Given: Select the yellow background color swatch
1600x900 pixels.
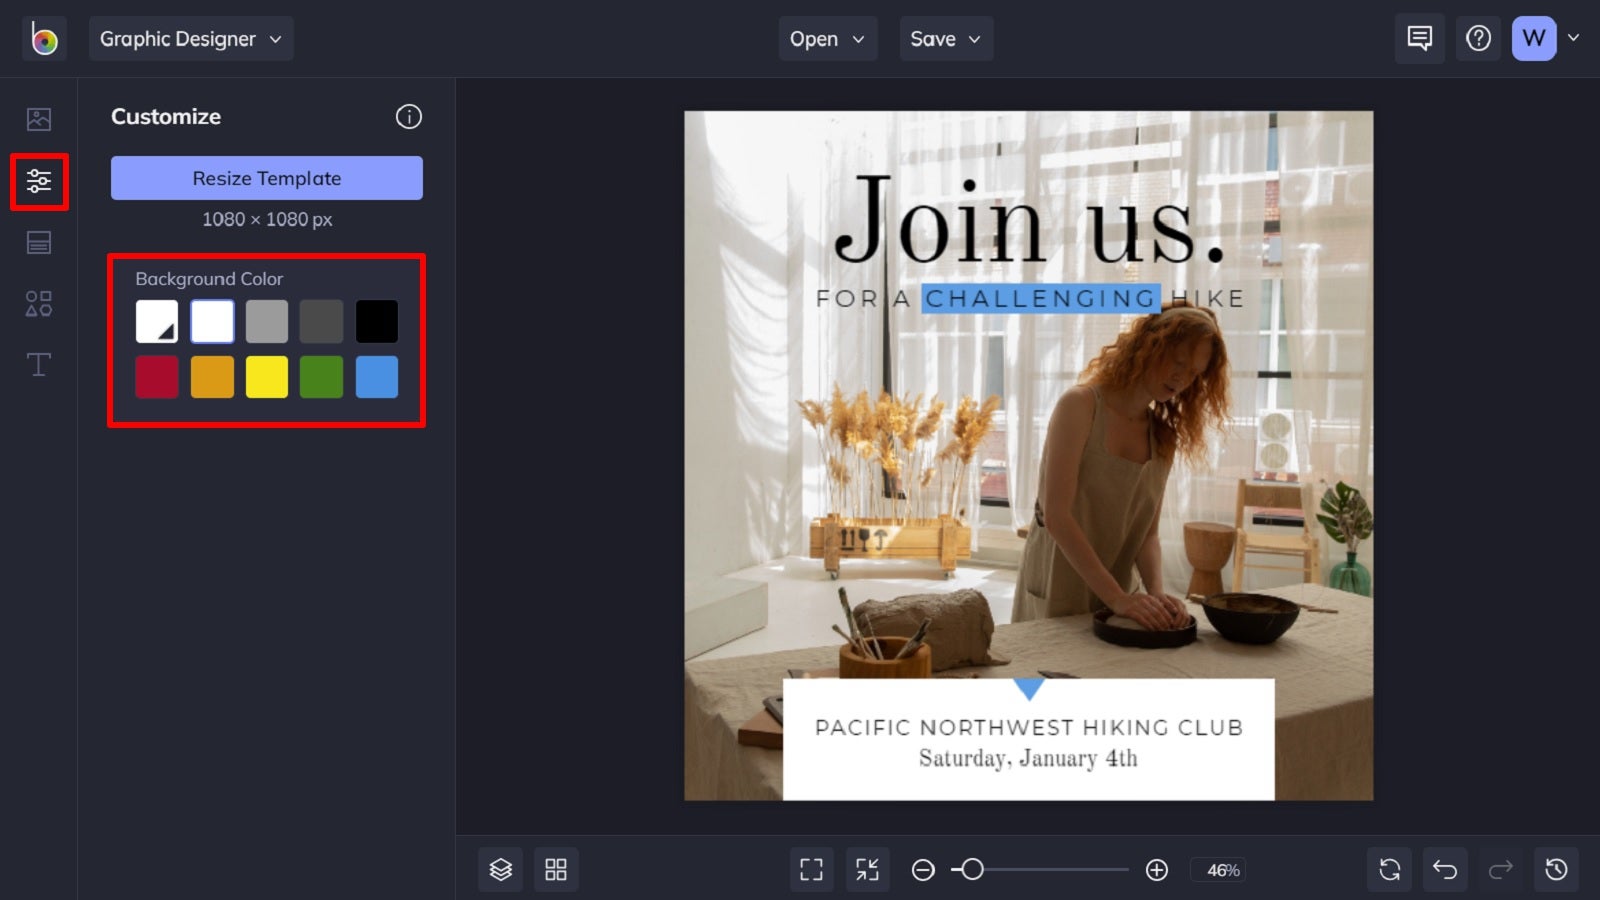Looking at the screenshot, I should [266, 377].
